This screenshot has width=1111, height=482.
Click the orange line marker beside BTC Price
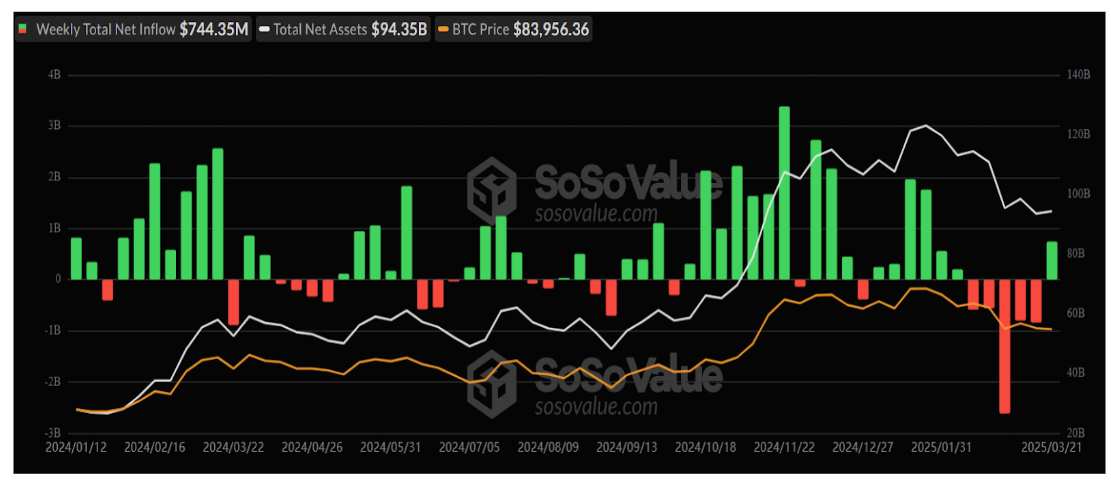point(444,30)
